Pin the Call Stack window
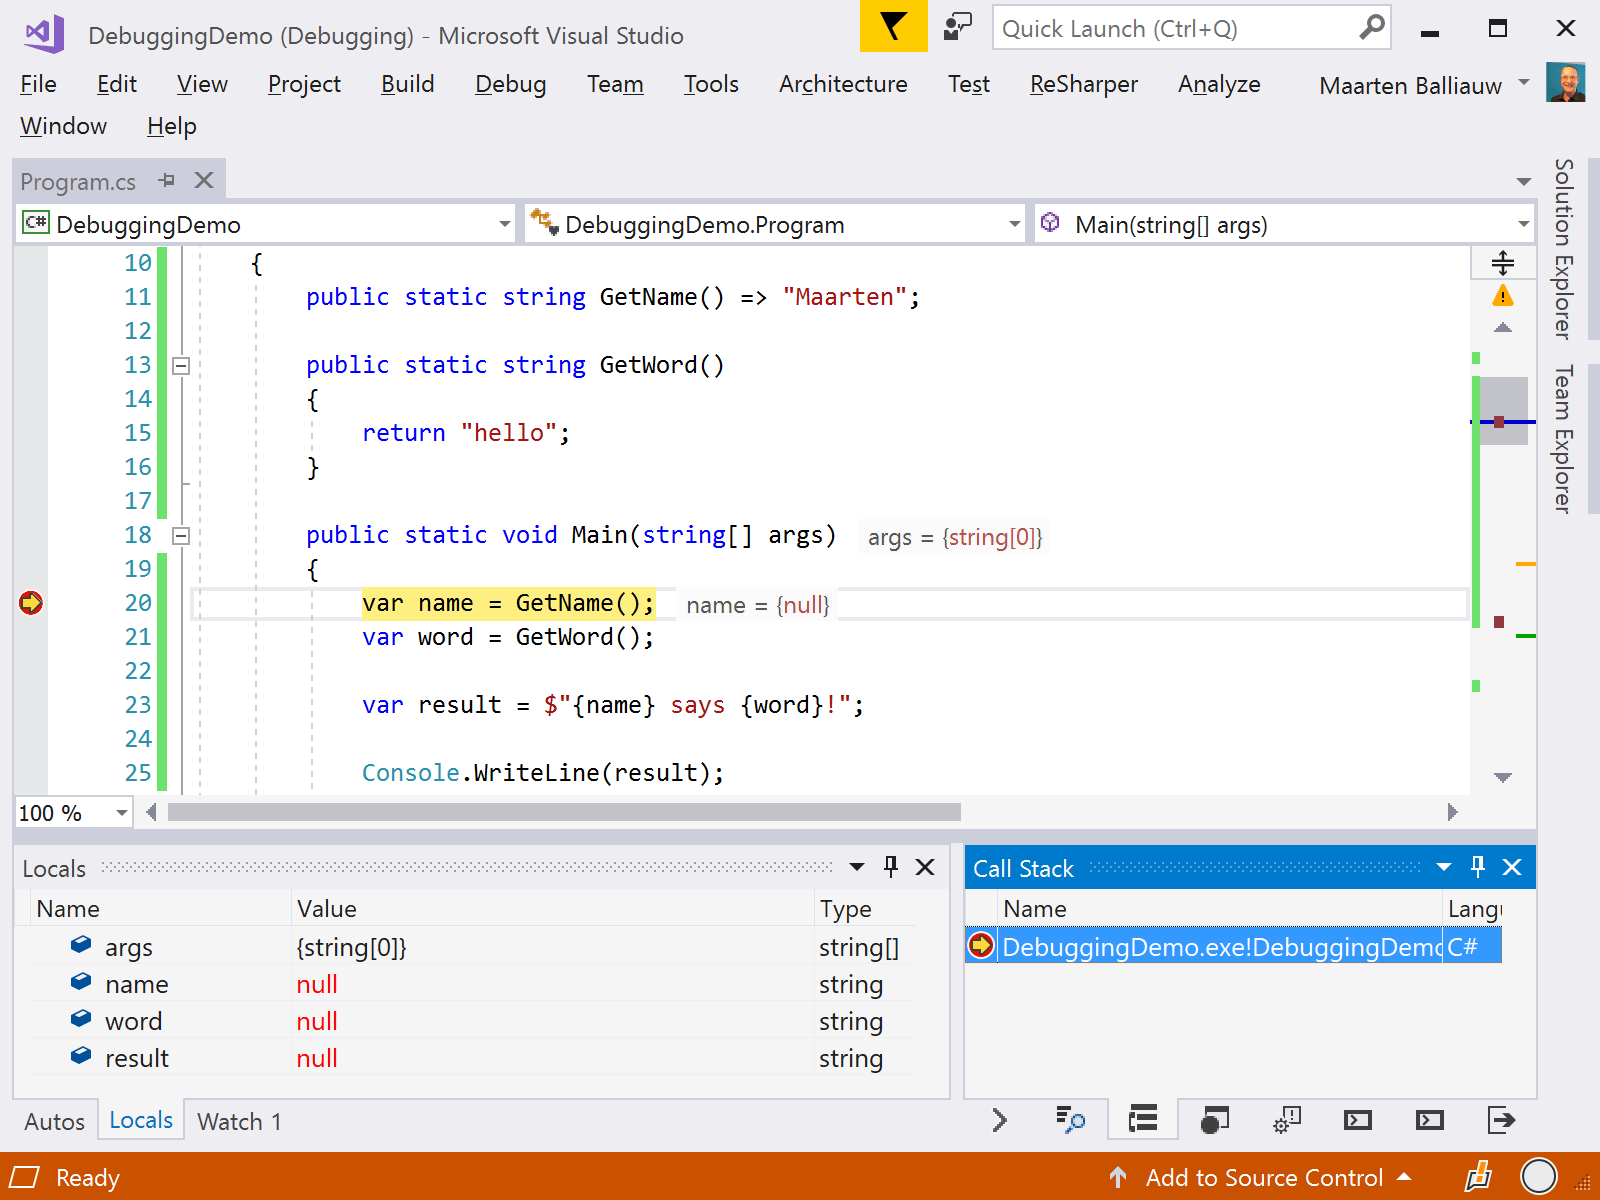This screenshot has height=1200, width=1600. pyautogui.click(x=1478, y=867)
